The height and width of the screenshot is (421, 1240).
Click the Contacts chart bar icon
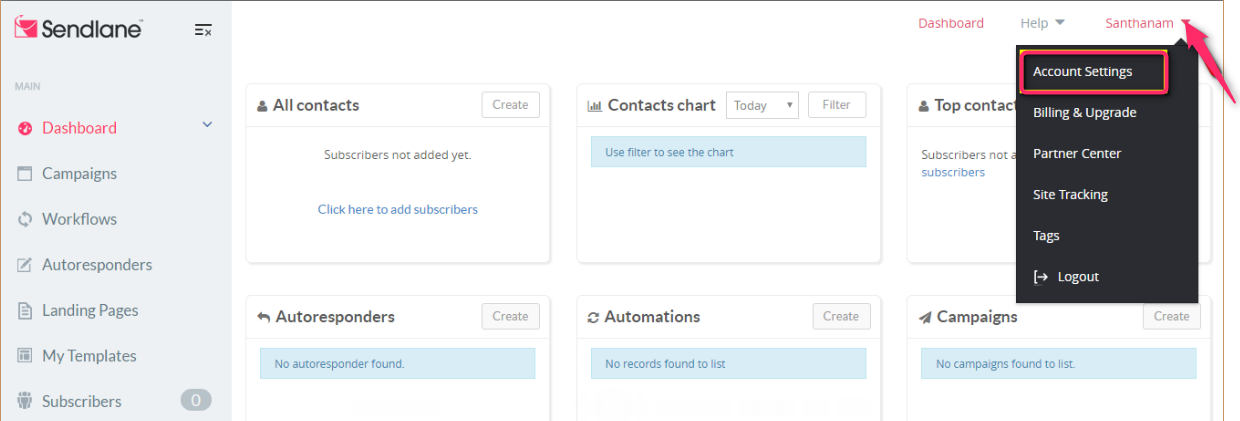pyautogui.click(x=594, y=106)
